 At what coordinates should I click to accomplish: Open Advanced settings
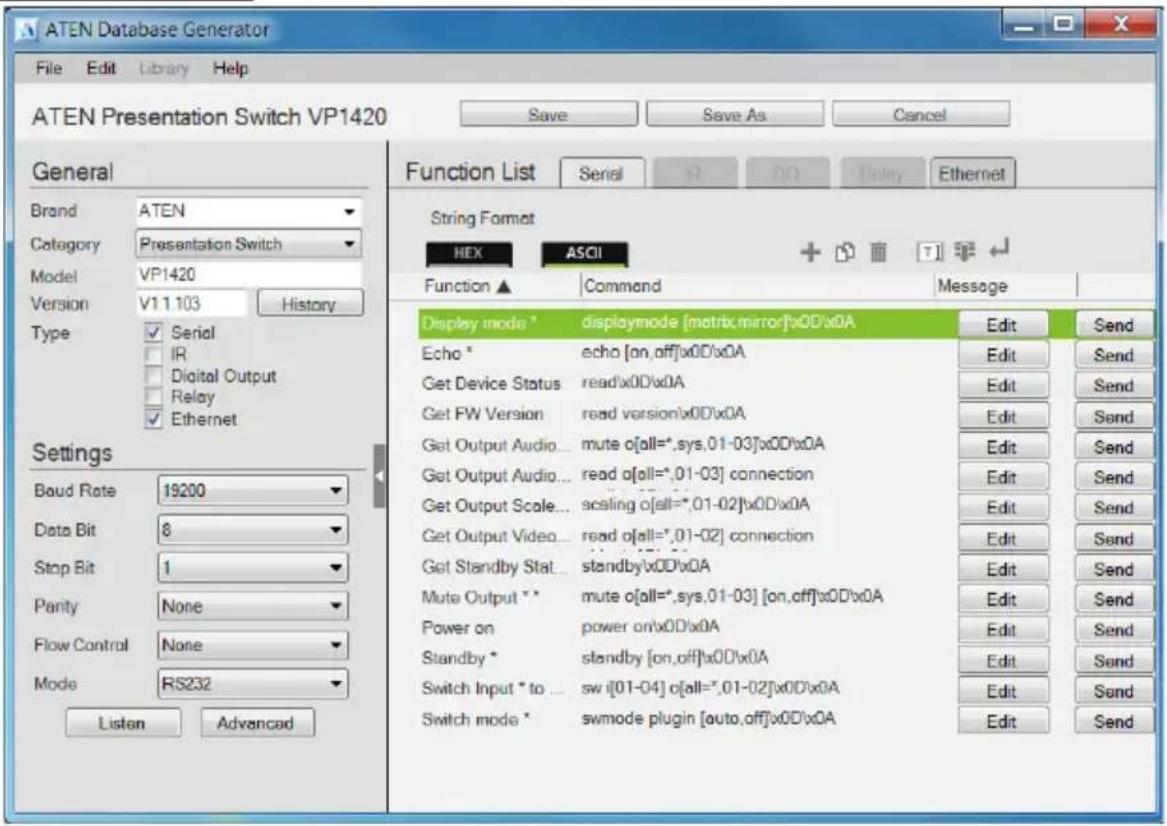pos(256,723)
